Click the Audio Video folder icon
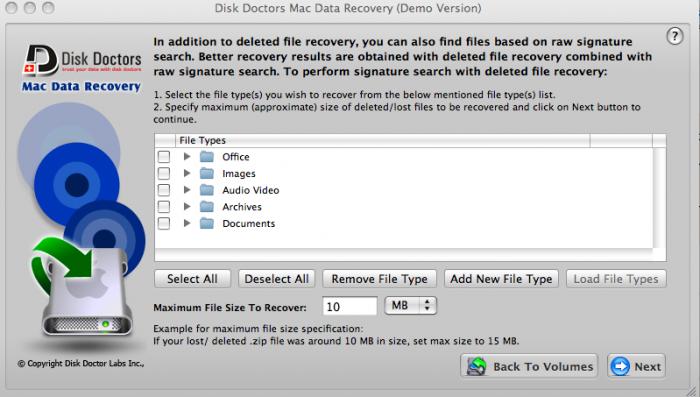 coord(207,190)
